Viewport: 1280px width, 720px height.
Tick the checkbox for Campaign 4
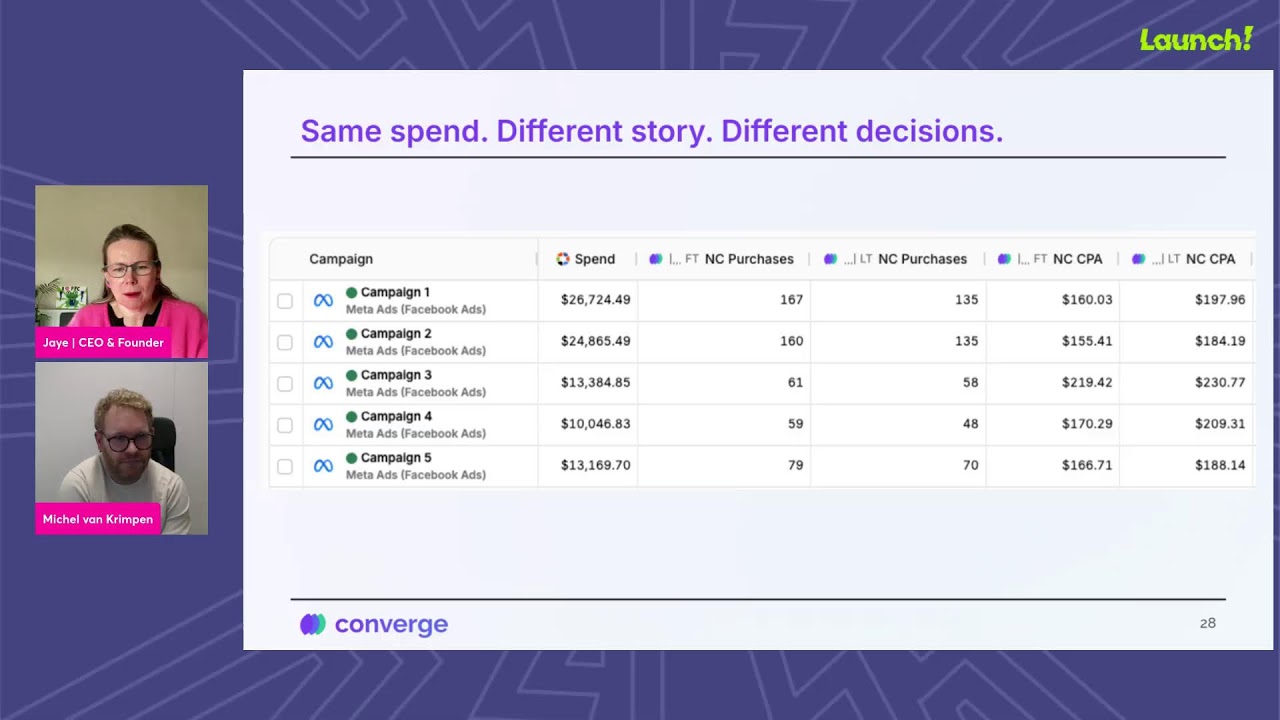(x=285, y=425)
